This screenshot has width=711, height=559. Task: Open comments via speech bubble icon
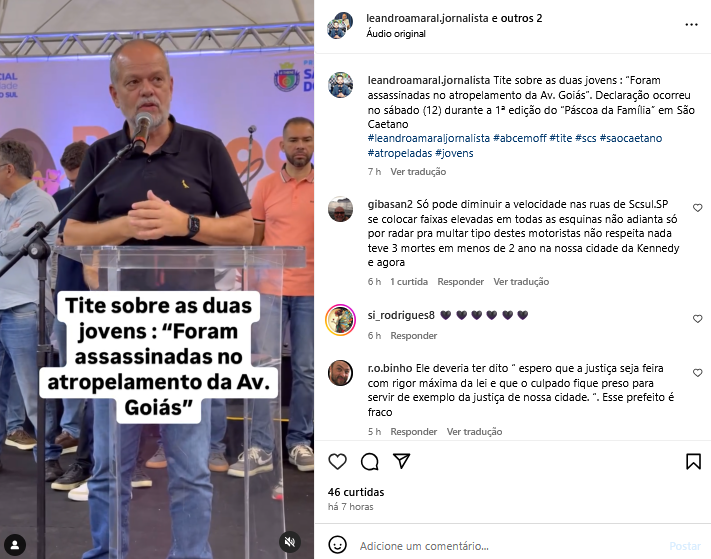click(x=370, y=462)
